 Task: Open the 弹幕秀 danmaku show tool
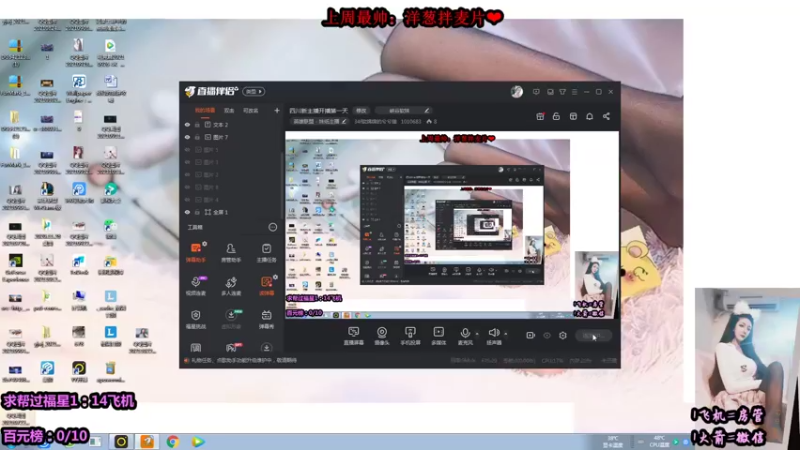pos(266,318)
